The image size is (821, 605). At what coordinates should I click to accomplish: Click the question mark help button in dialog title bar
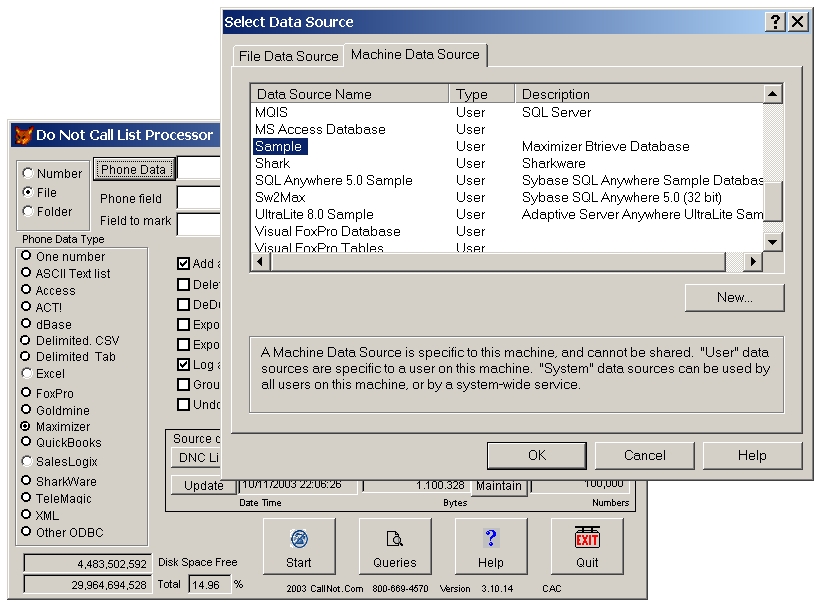coord(774,22)
